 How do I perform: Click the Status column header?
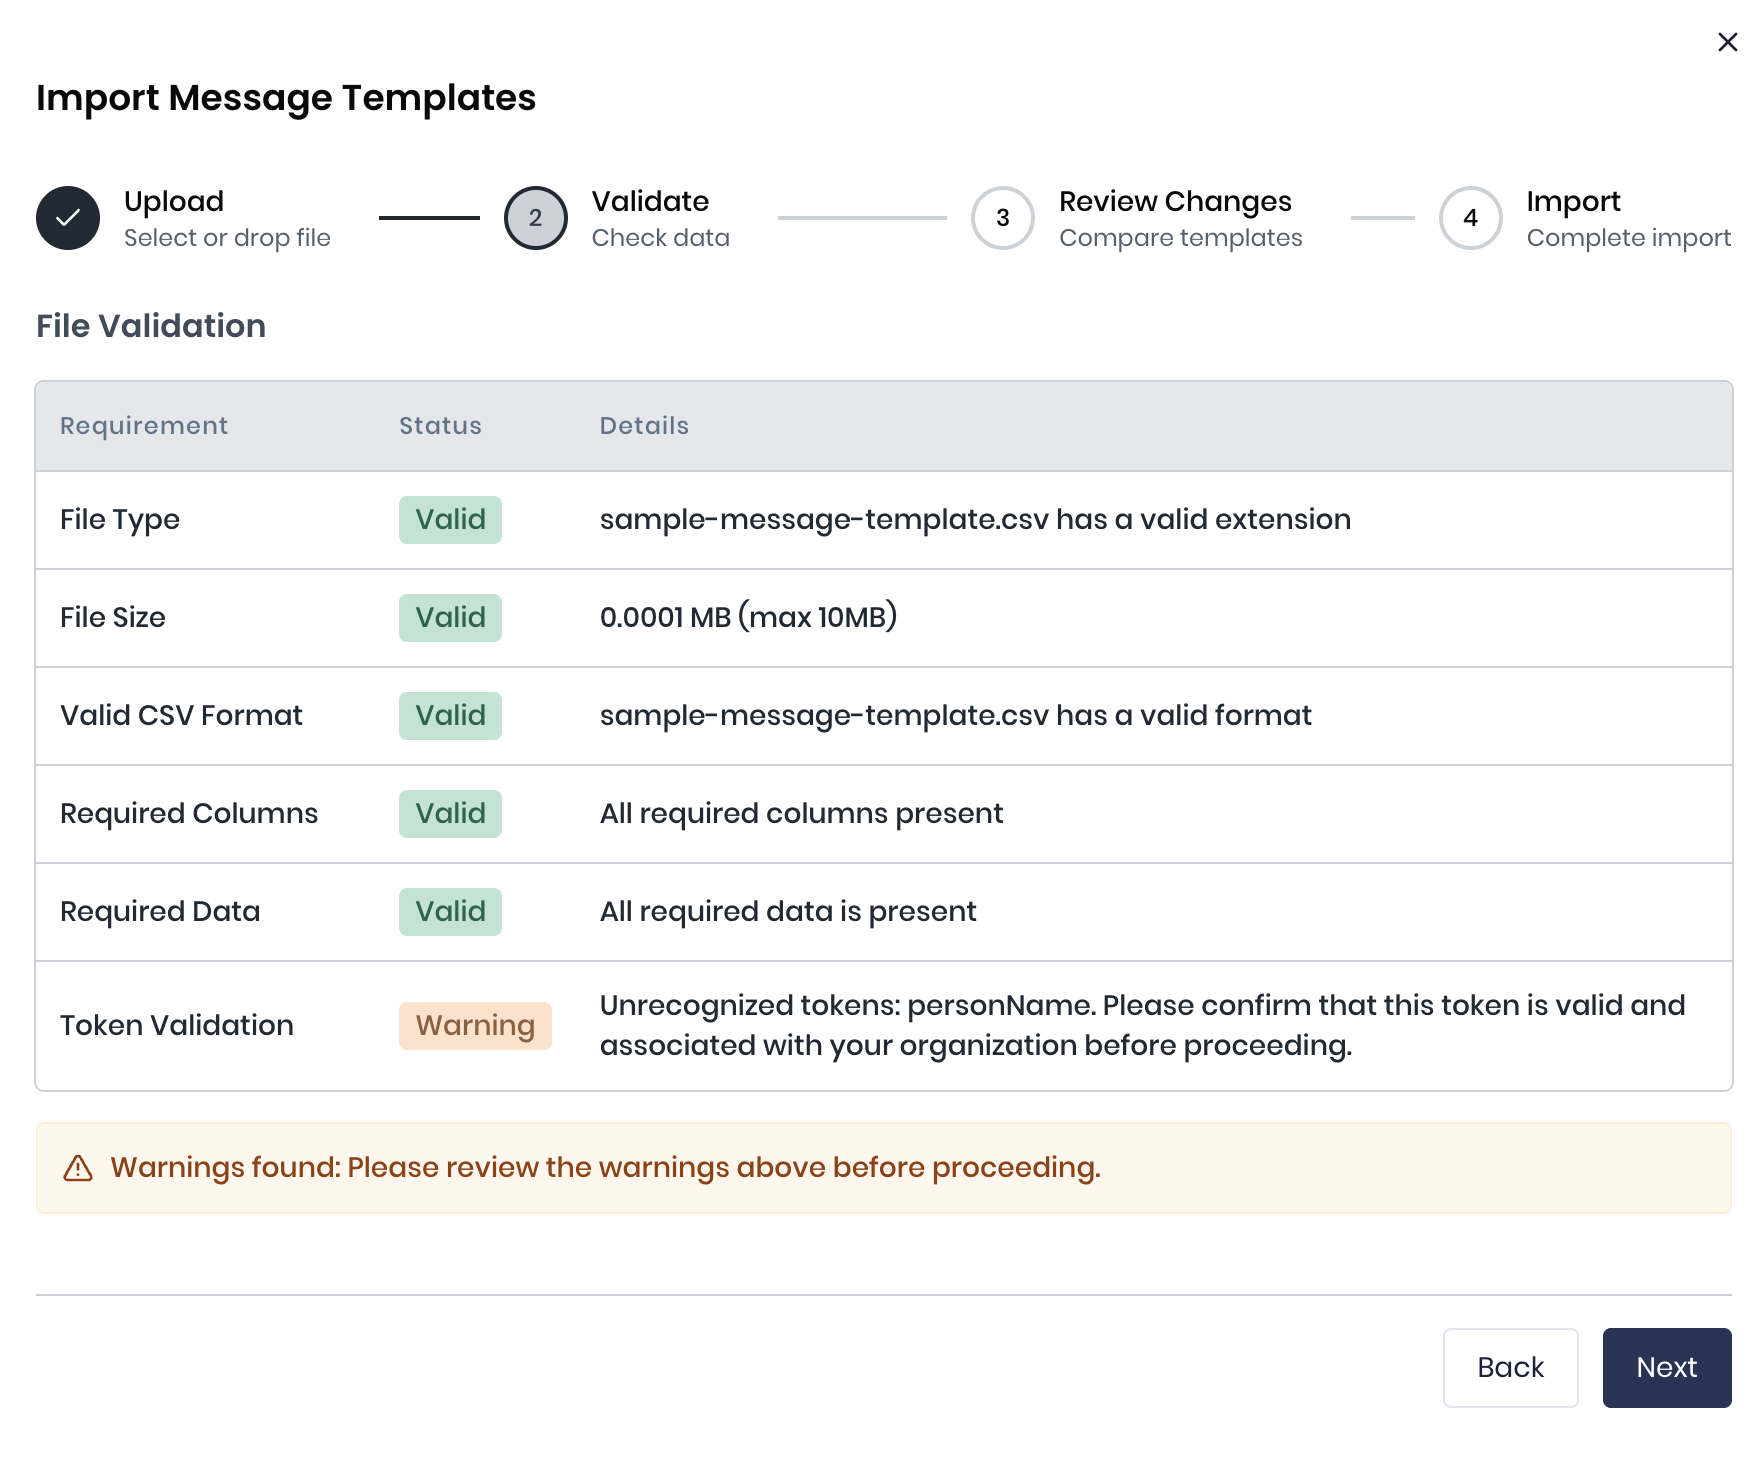click(440, 426)
